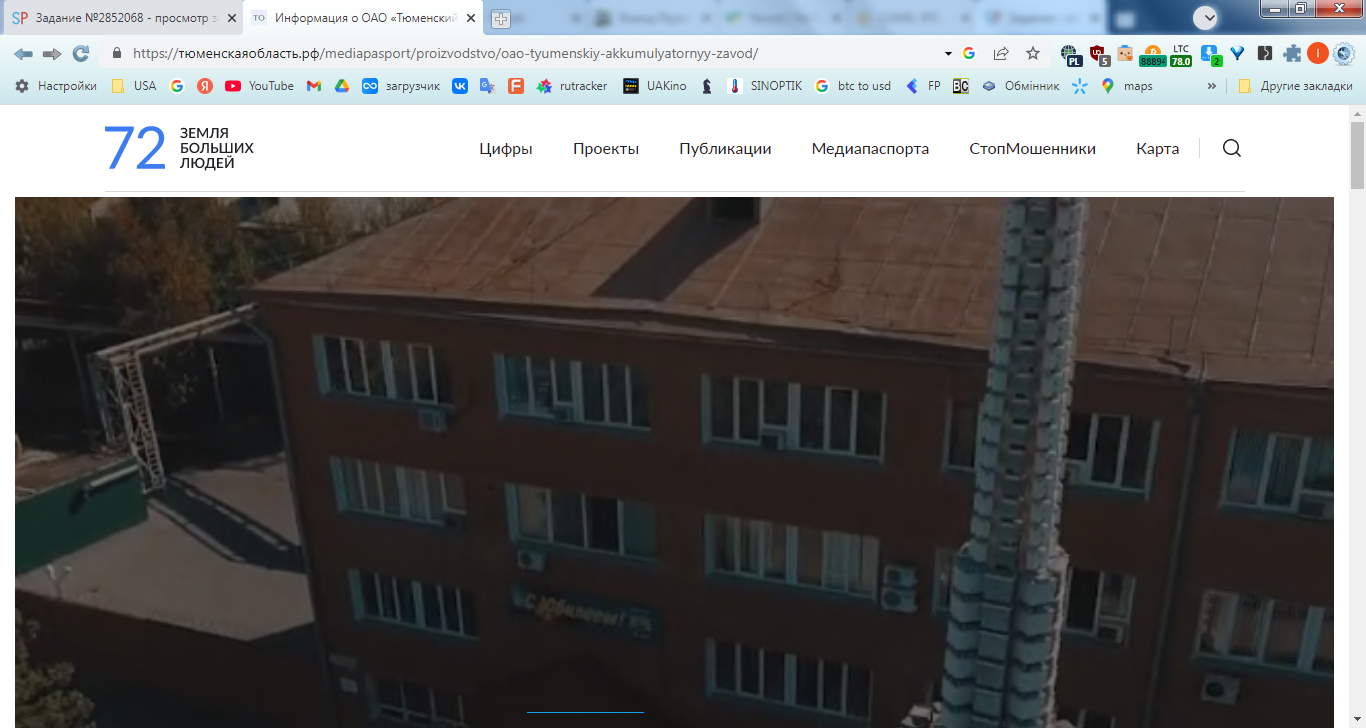Open the orange profile avatar
Viewport: 1366px width, 728px height.
click(1318, 53)
